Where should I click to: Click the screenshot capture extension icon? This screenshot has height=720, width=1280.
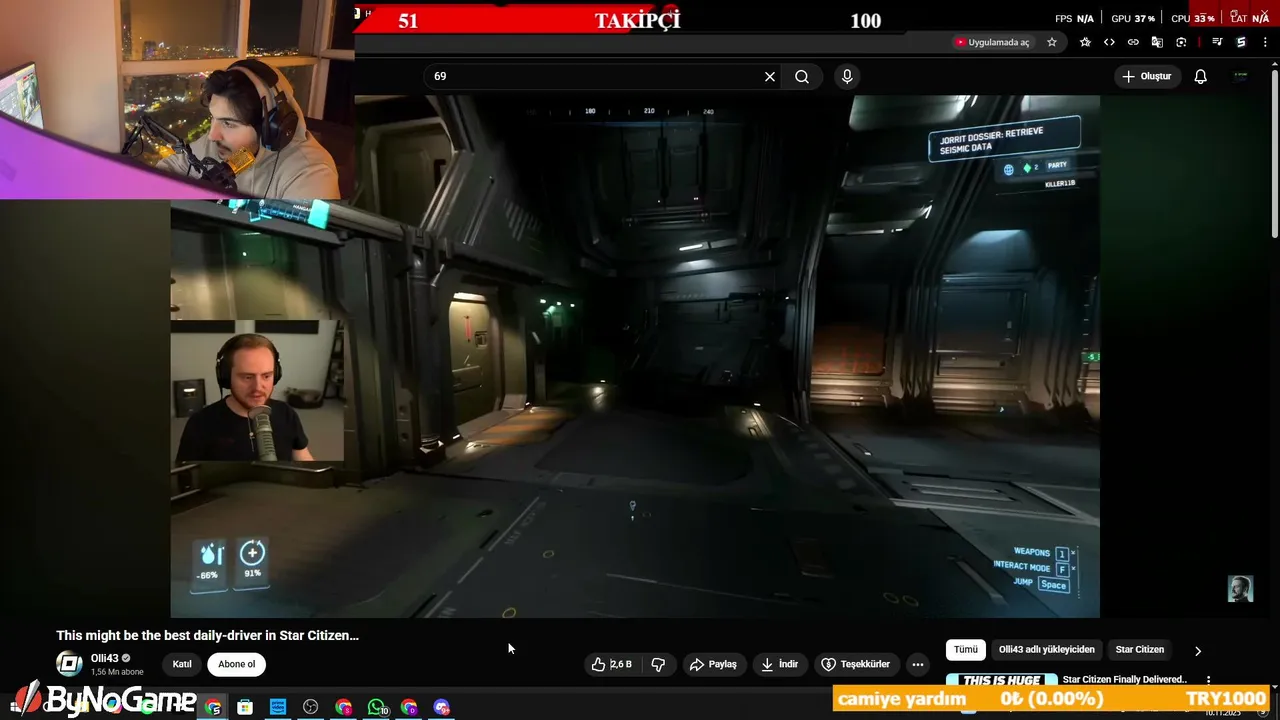1181,42
